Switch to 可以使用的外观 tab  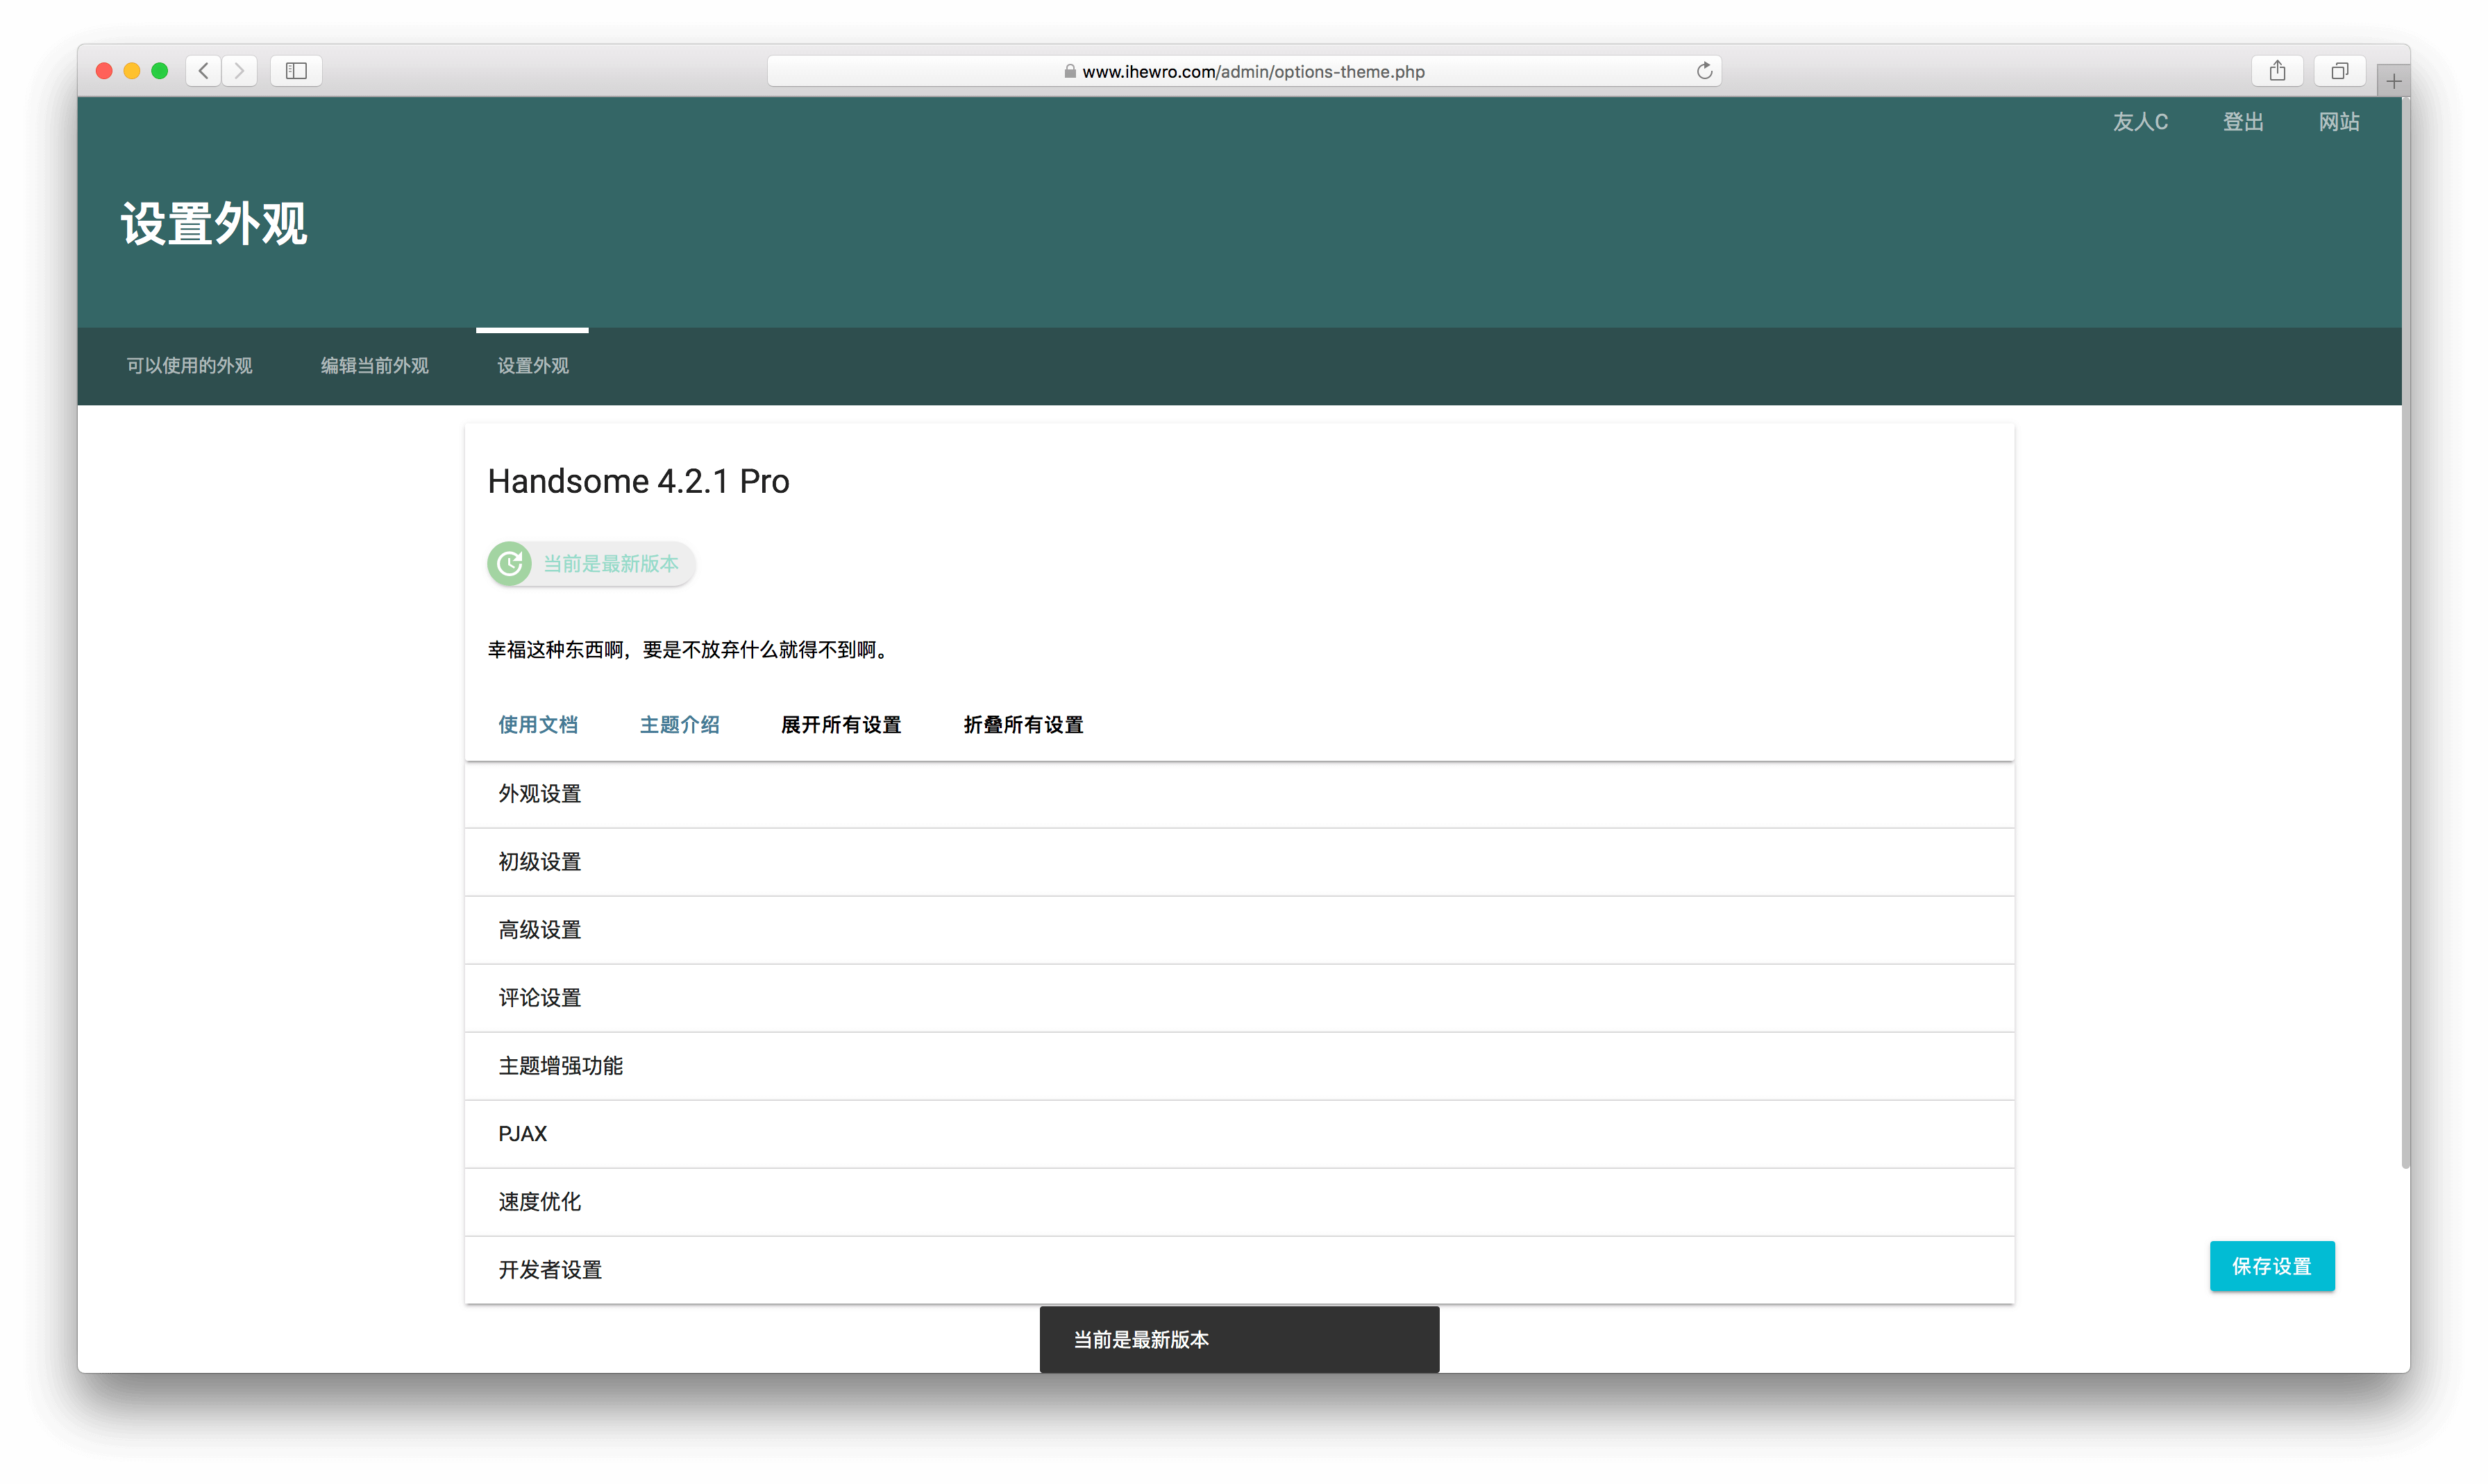tap(189, 366)
